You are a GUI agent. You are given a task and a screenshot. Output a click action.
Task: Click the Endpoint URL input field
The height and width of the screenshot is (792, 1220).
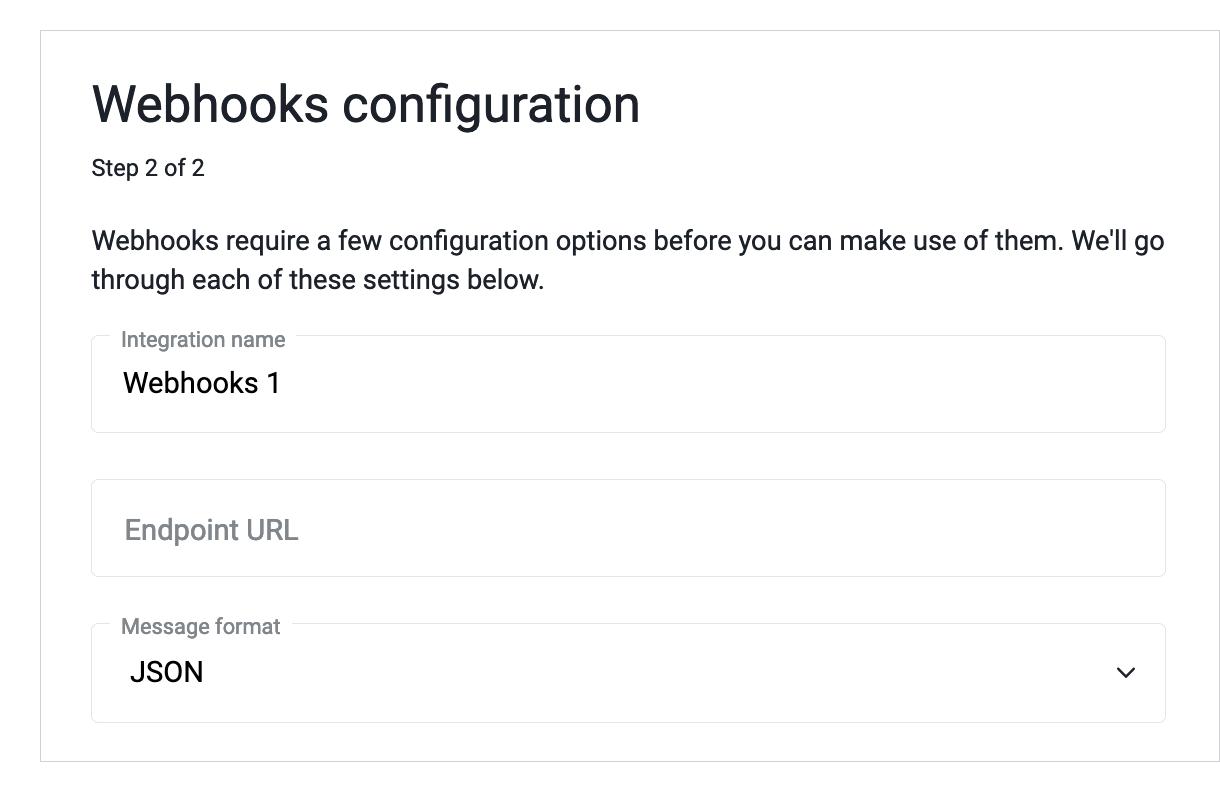pyautogui.click(x=628, y=528)
